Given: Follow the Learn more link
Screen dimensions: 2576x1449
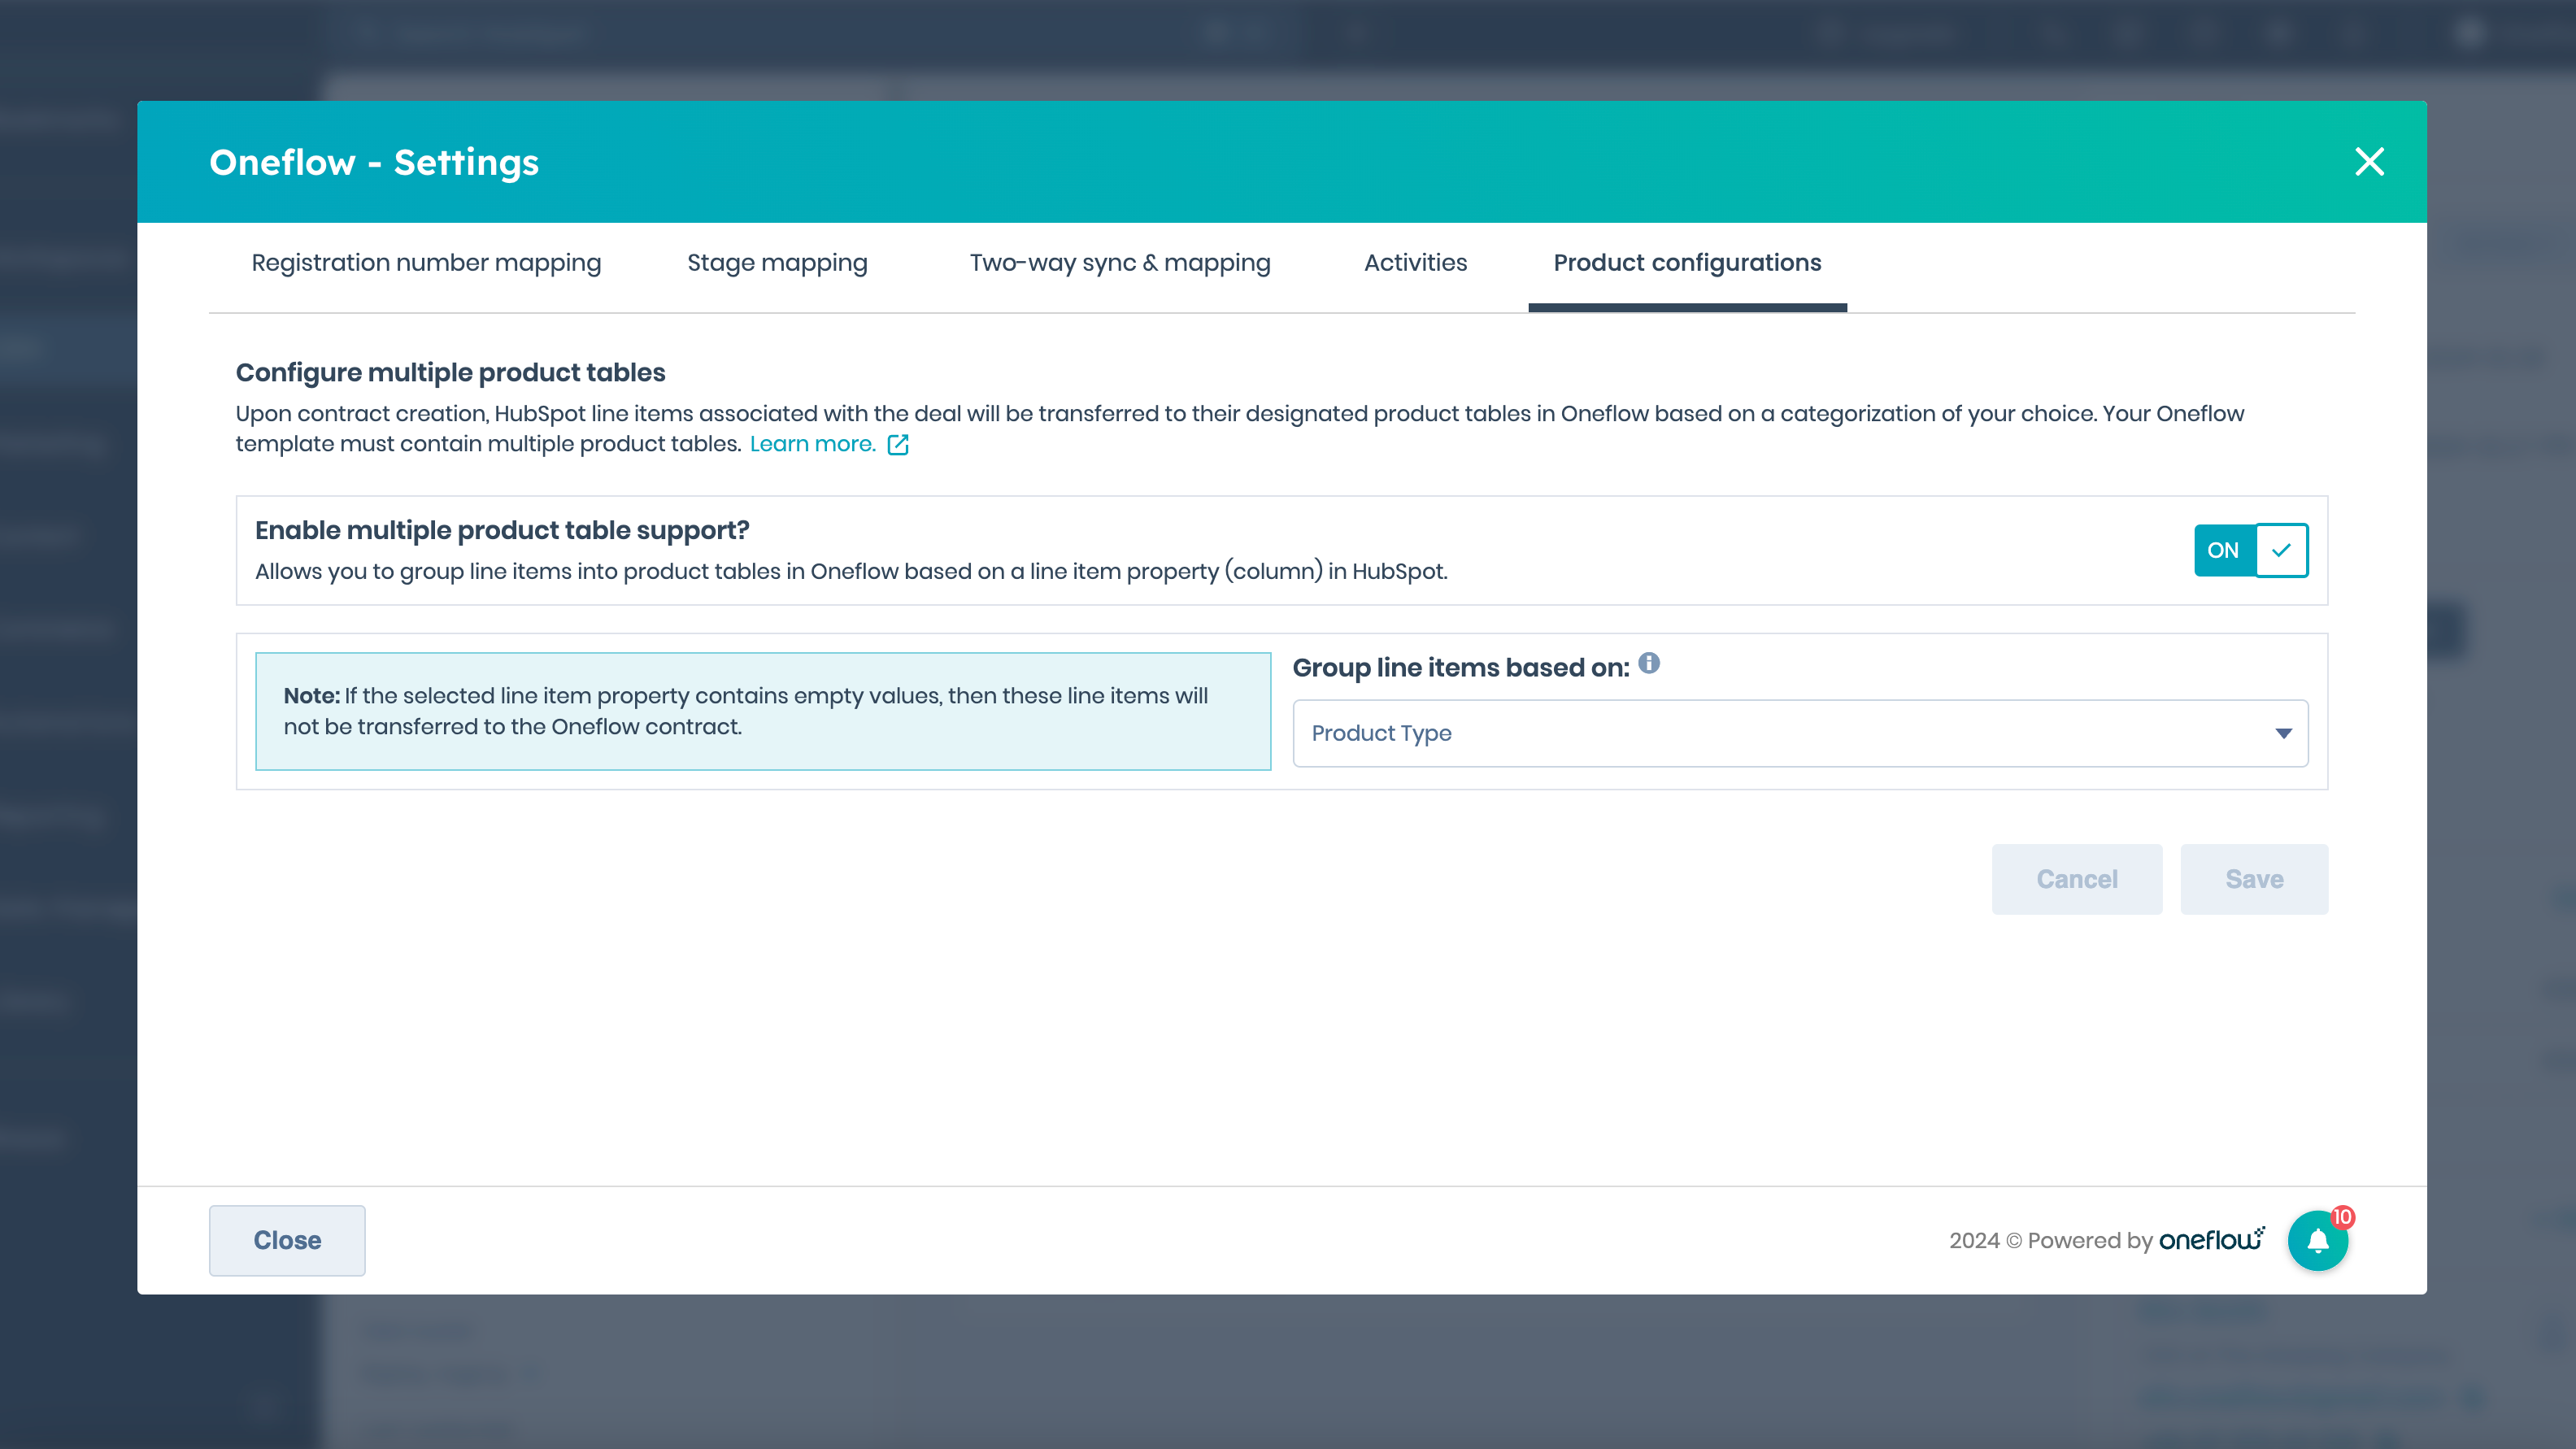Looking at the screenshot, I should [812, 444].
